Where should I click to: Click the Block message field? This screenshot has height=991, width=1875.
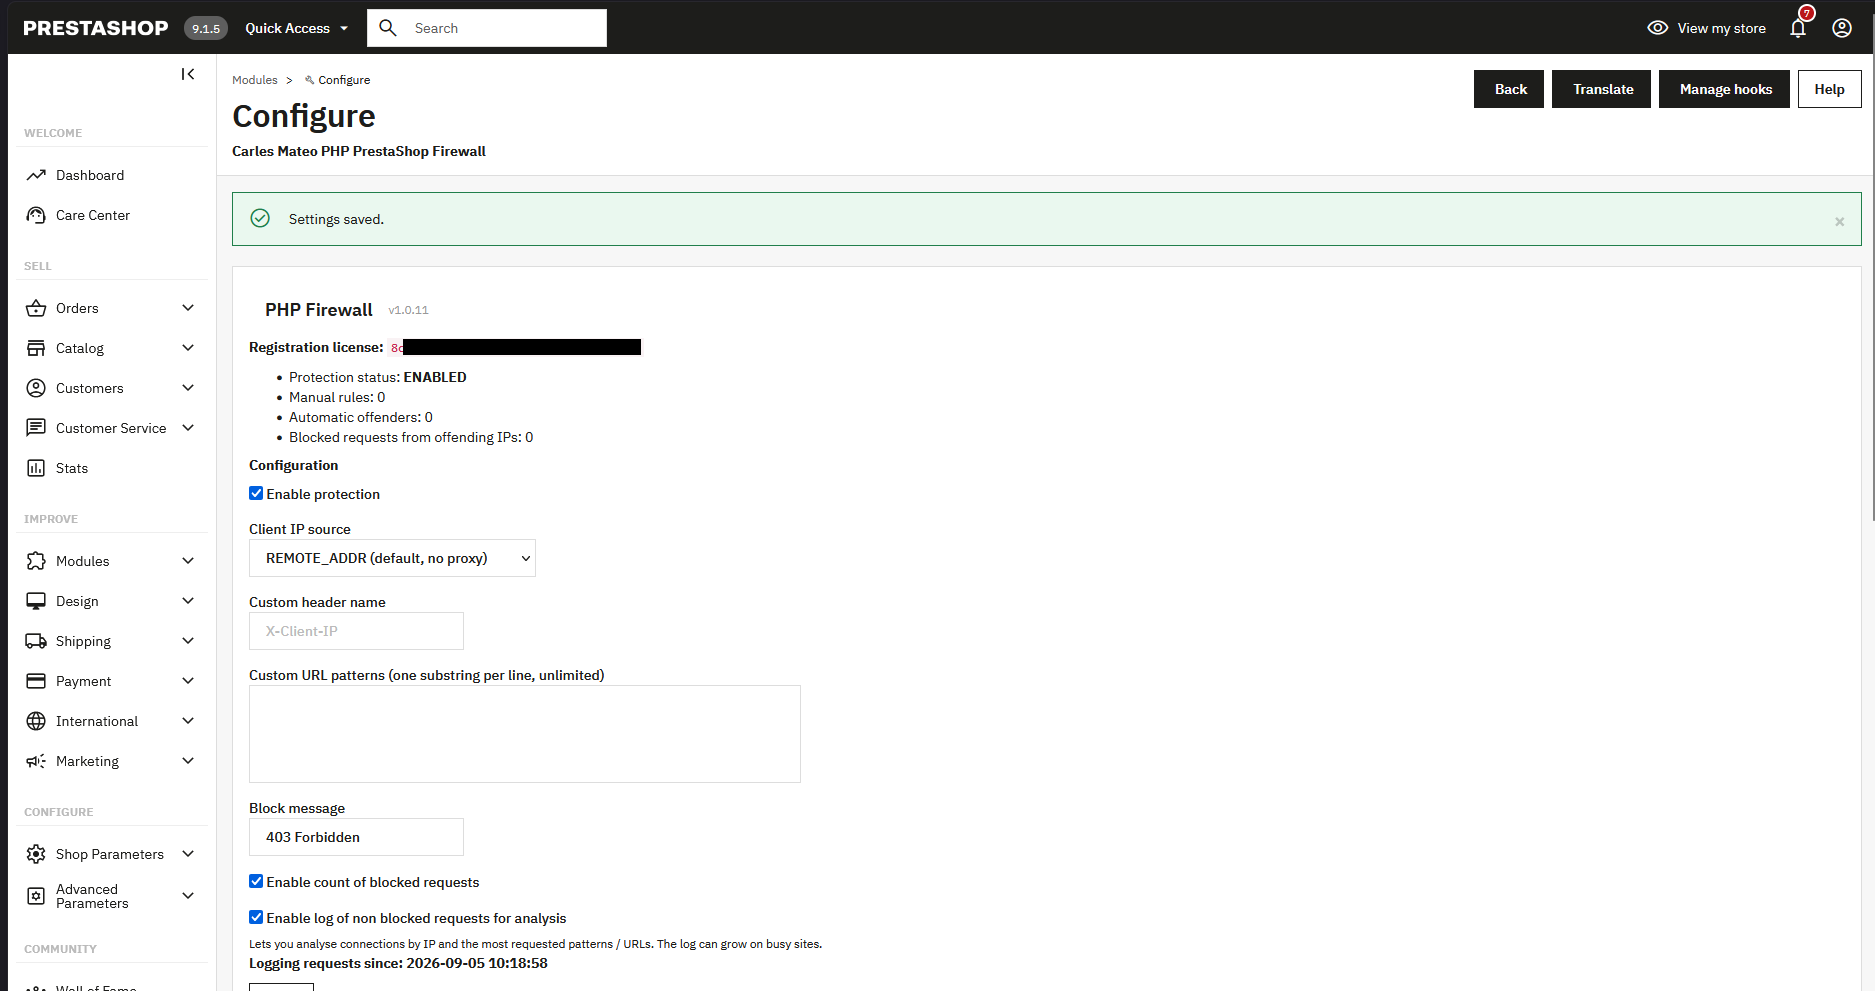356,837
